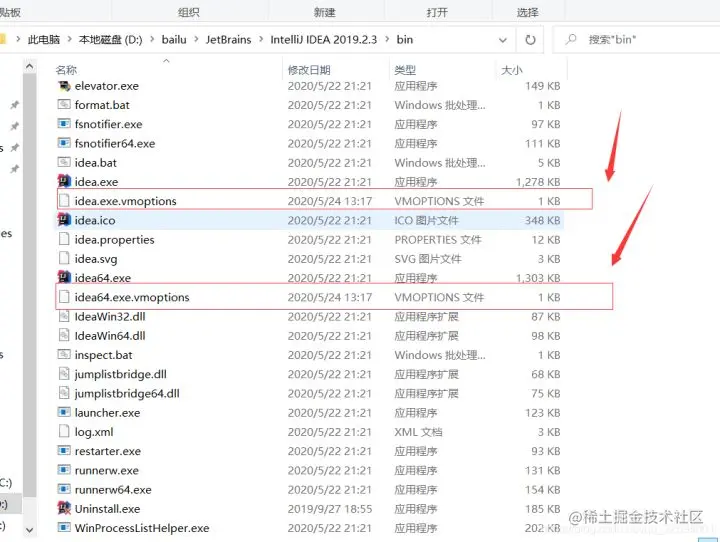Screen dimensions: 720x542
Task: Click the 1,278 KB size of idea.exe
Action: [x=538, y=182]
